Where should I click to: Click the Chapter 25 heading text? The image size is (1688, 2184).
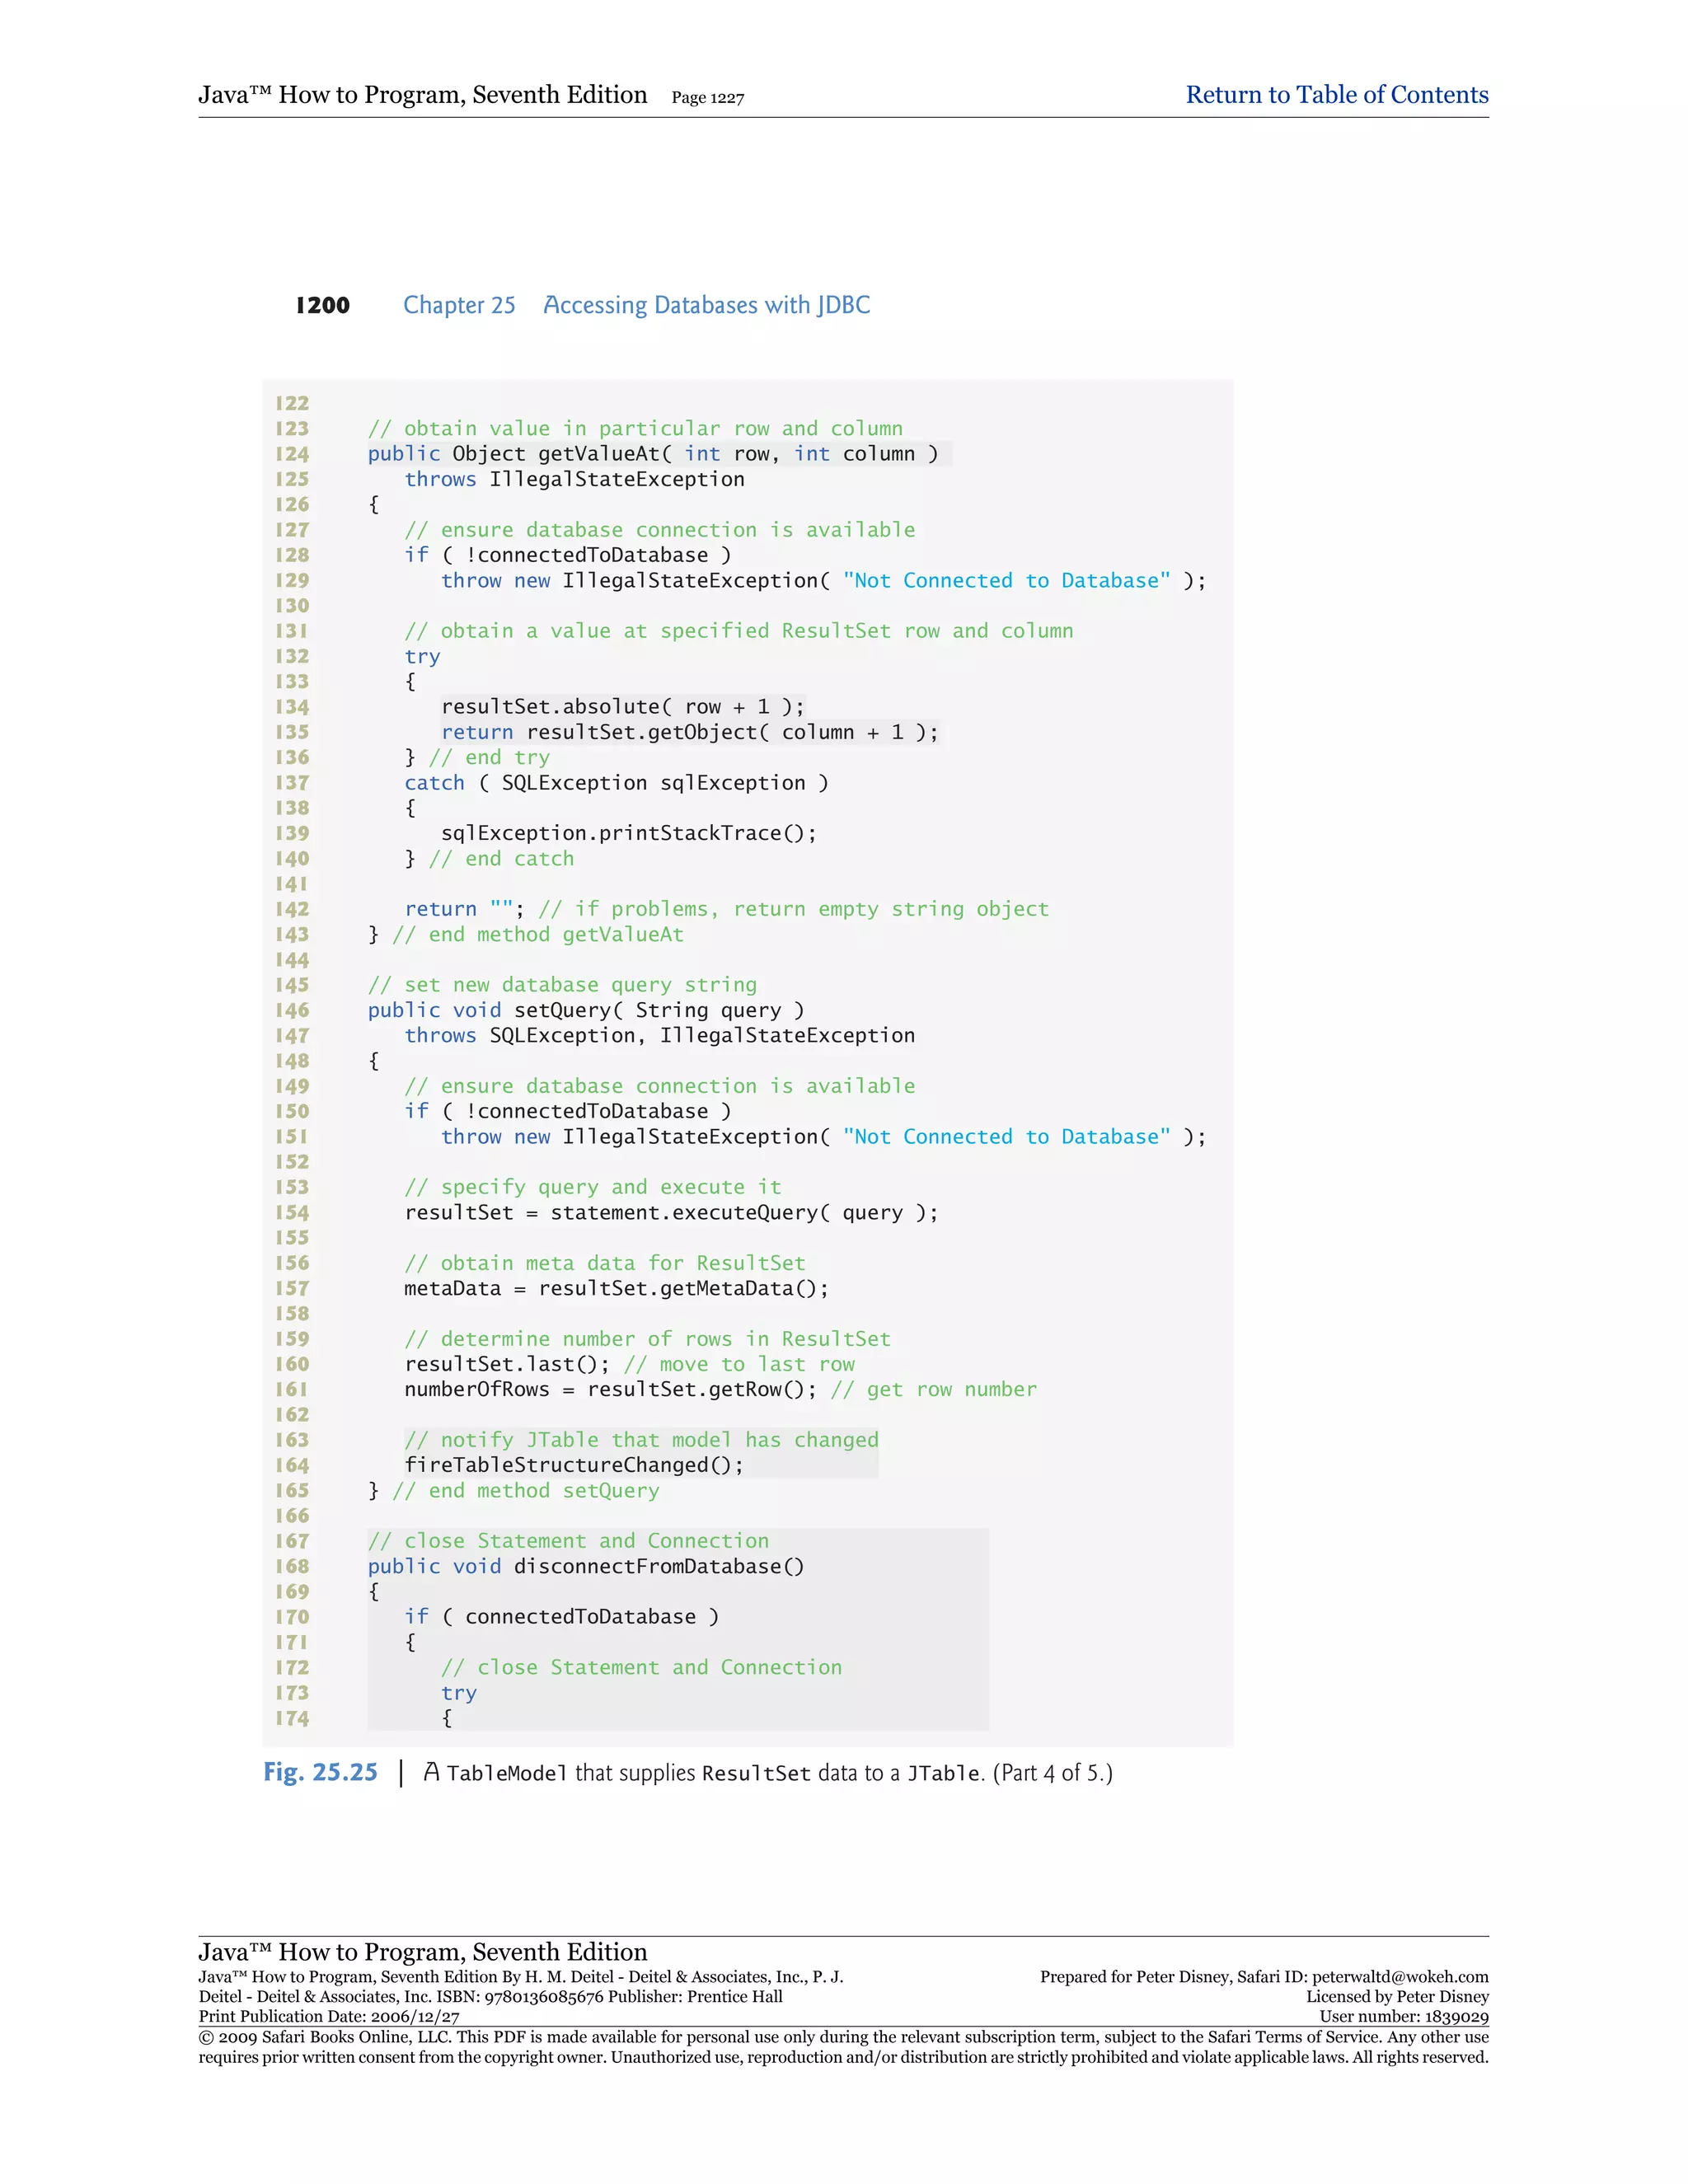click(459, 305)
